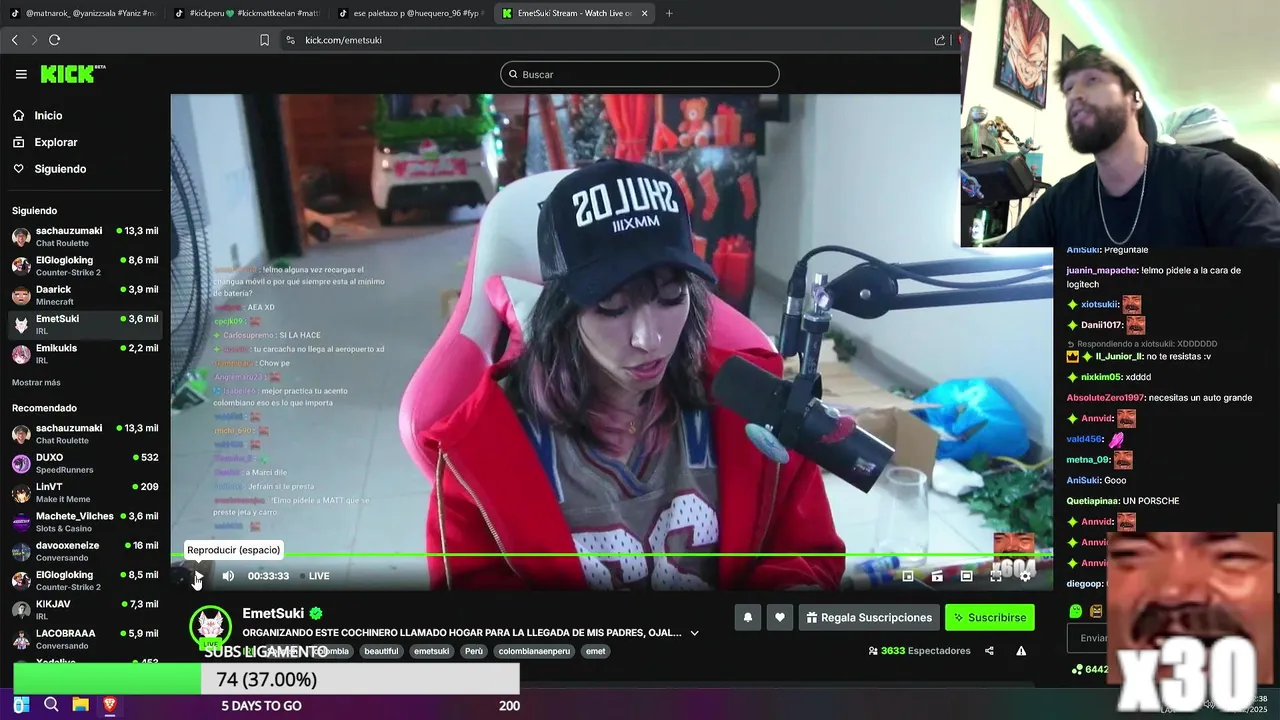Click Regala Suscripciones button
This screenshot has width=1280, height=720.
[868, 618]
